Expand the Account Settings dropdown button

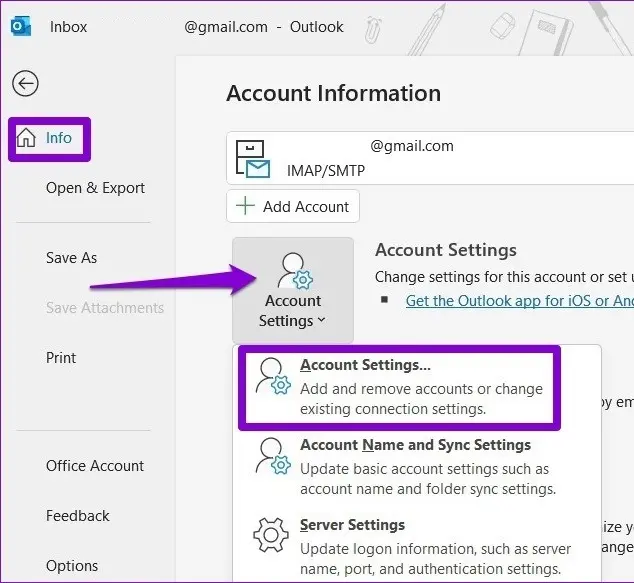(x=293, y=291)
